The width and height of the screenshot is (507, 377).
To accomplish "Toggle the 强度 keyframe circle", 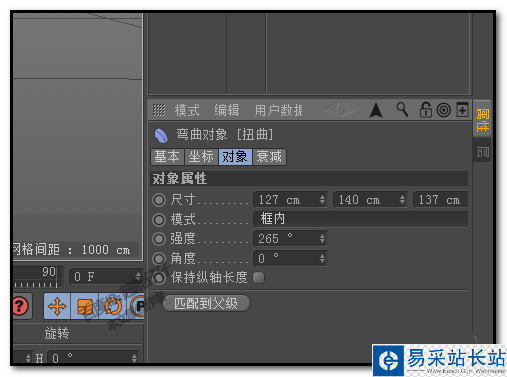I will coord(159,239).
